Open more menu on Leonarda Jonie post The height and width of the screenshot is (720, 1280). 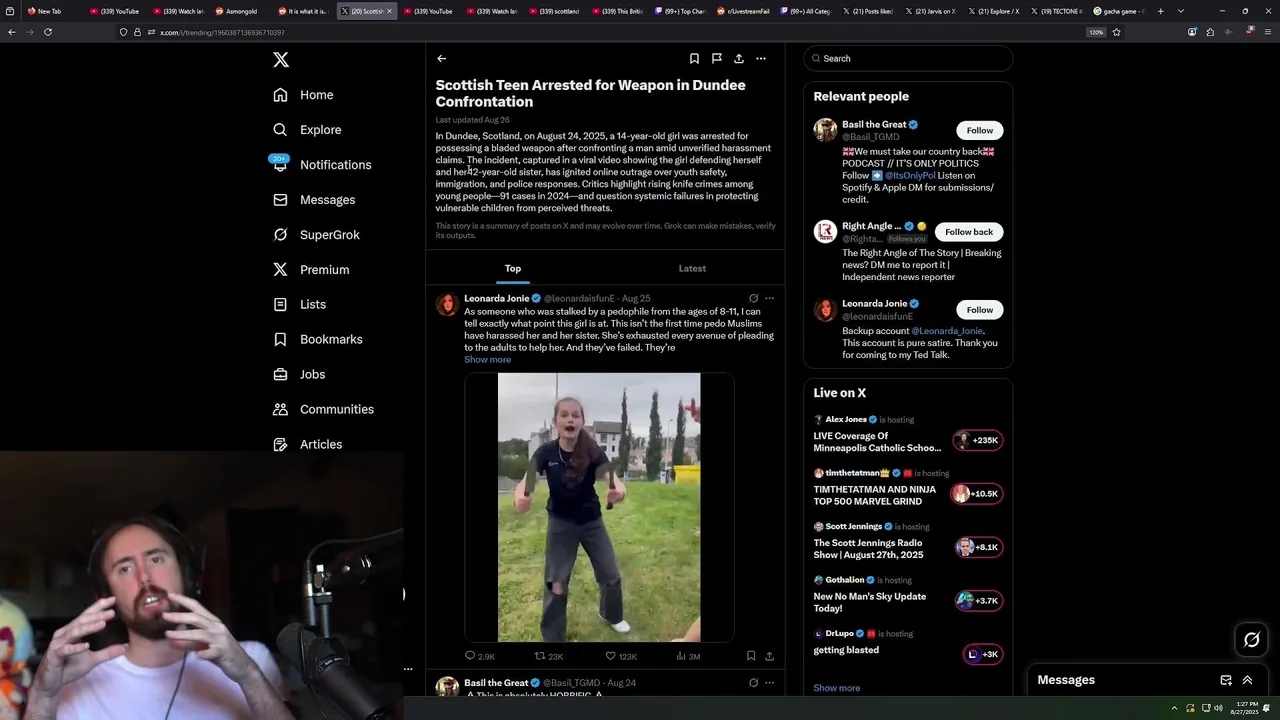click(x=769, y=298)
